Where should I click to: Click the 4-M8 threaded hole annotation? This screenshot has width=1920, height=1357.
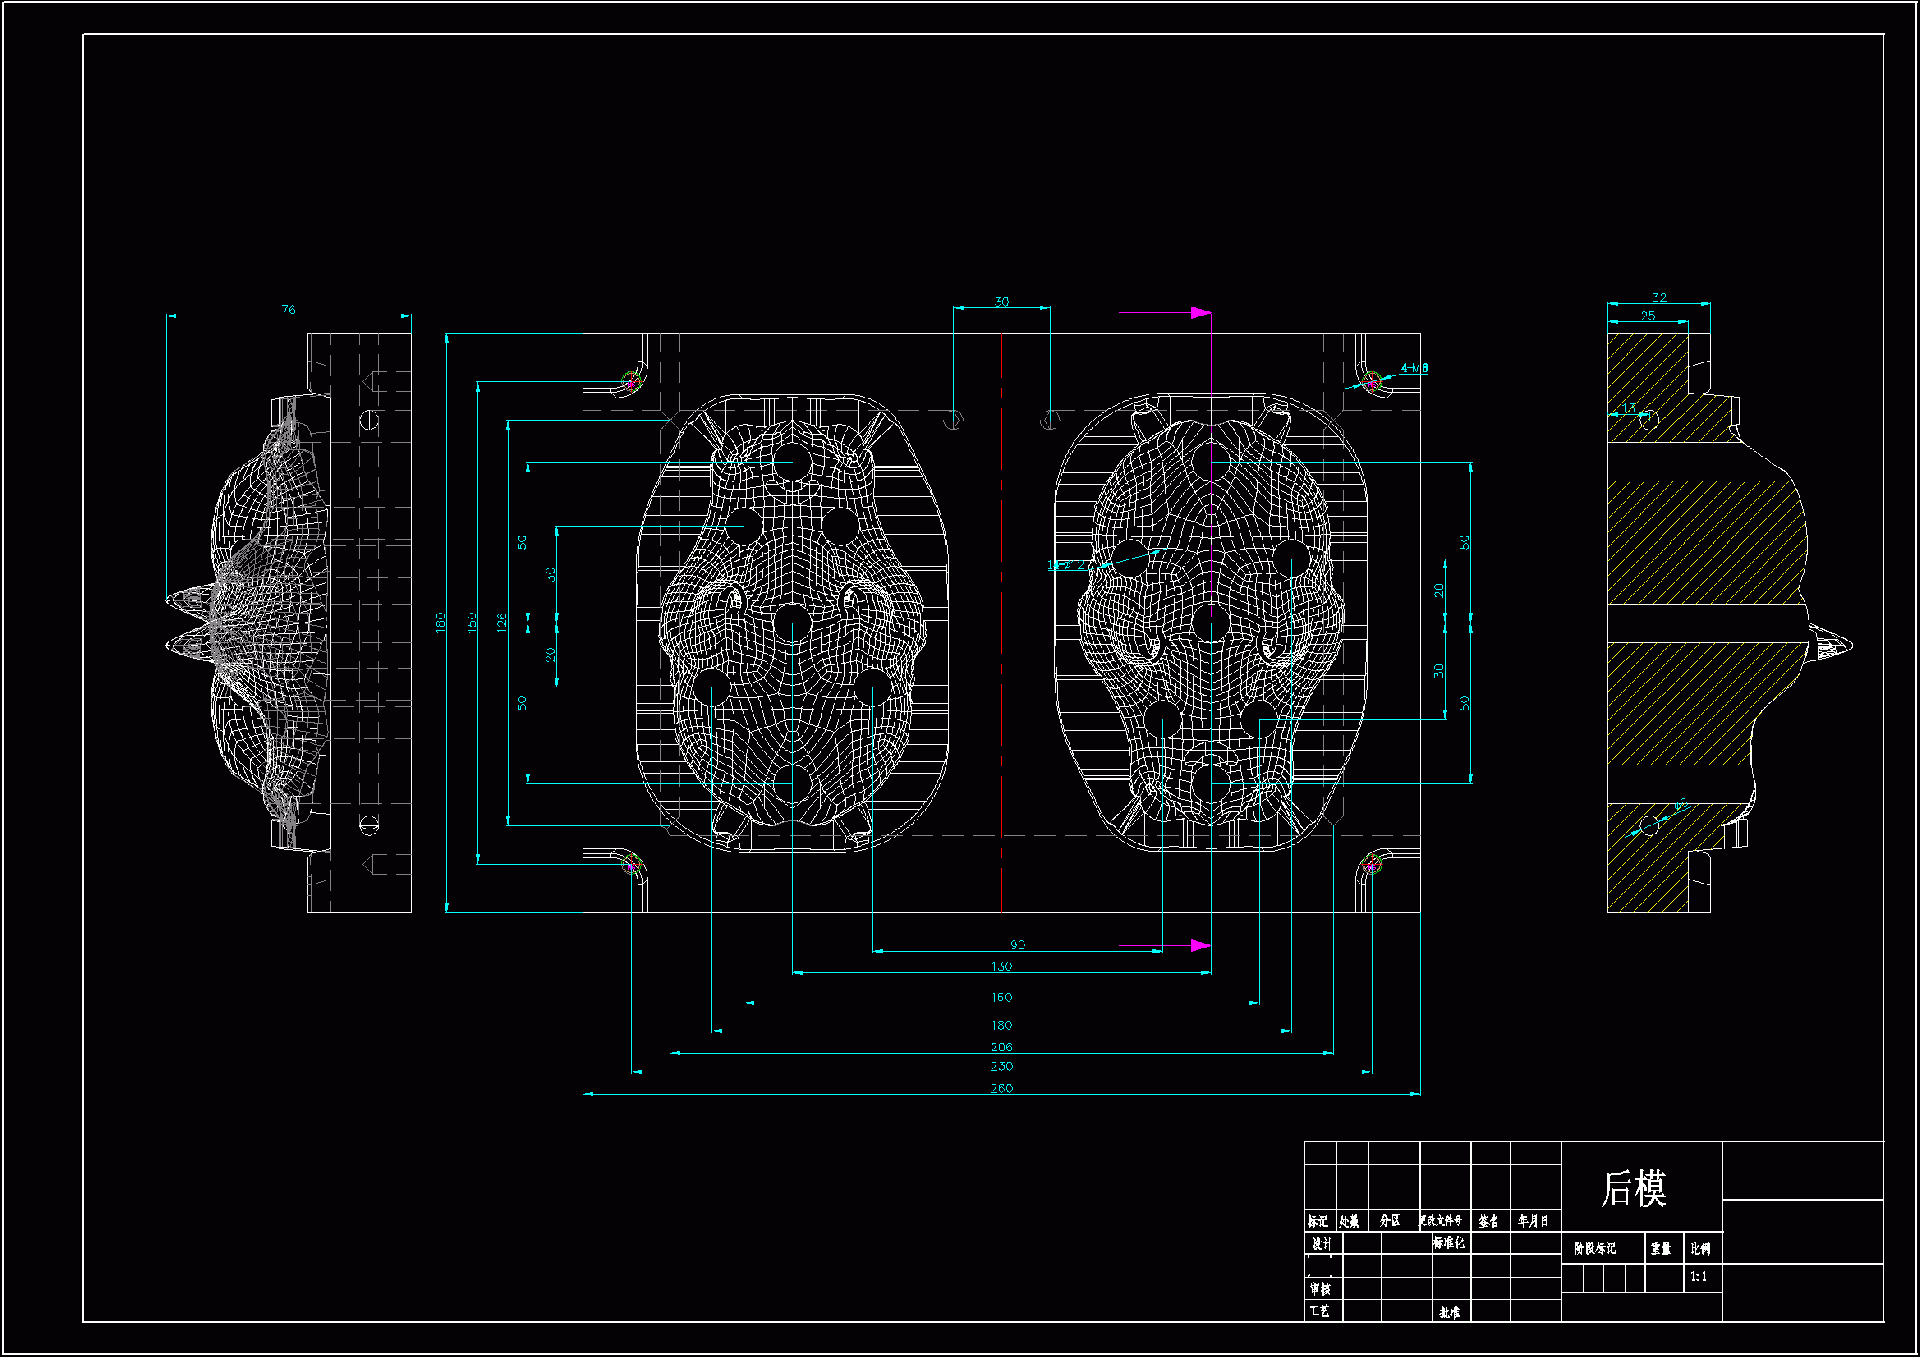(1414, 369)
